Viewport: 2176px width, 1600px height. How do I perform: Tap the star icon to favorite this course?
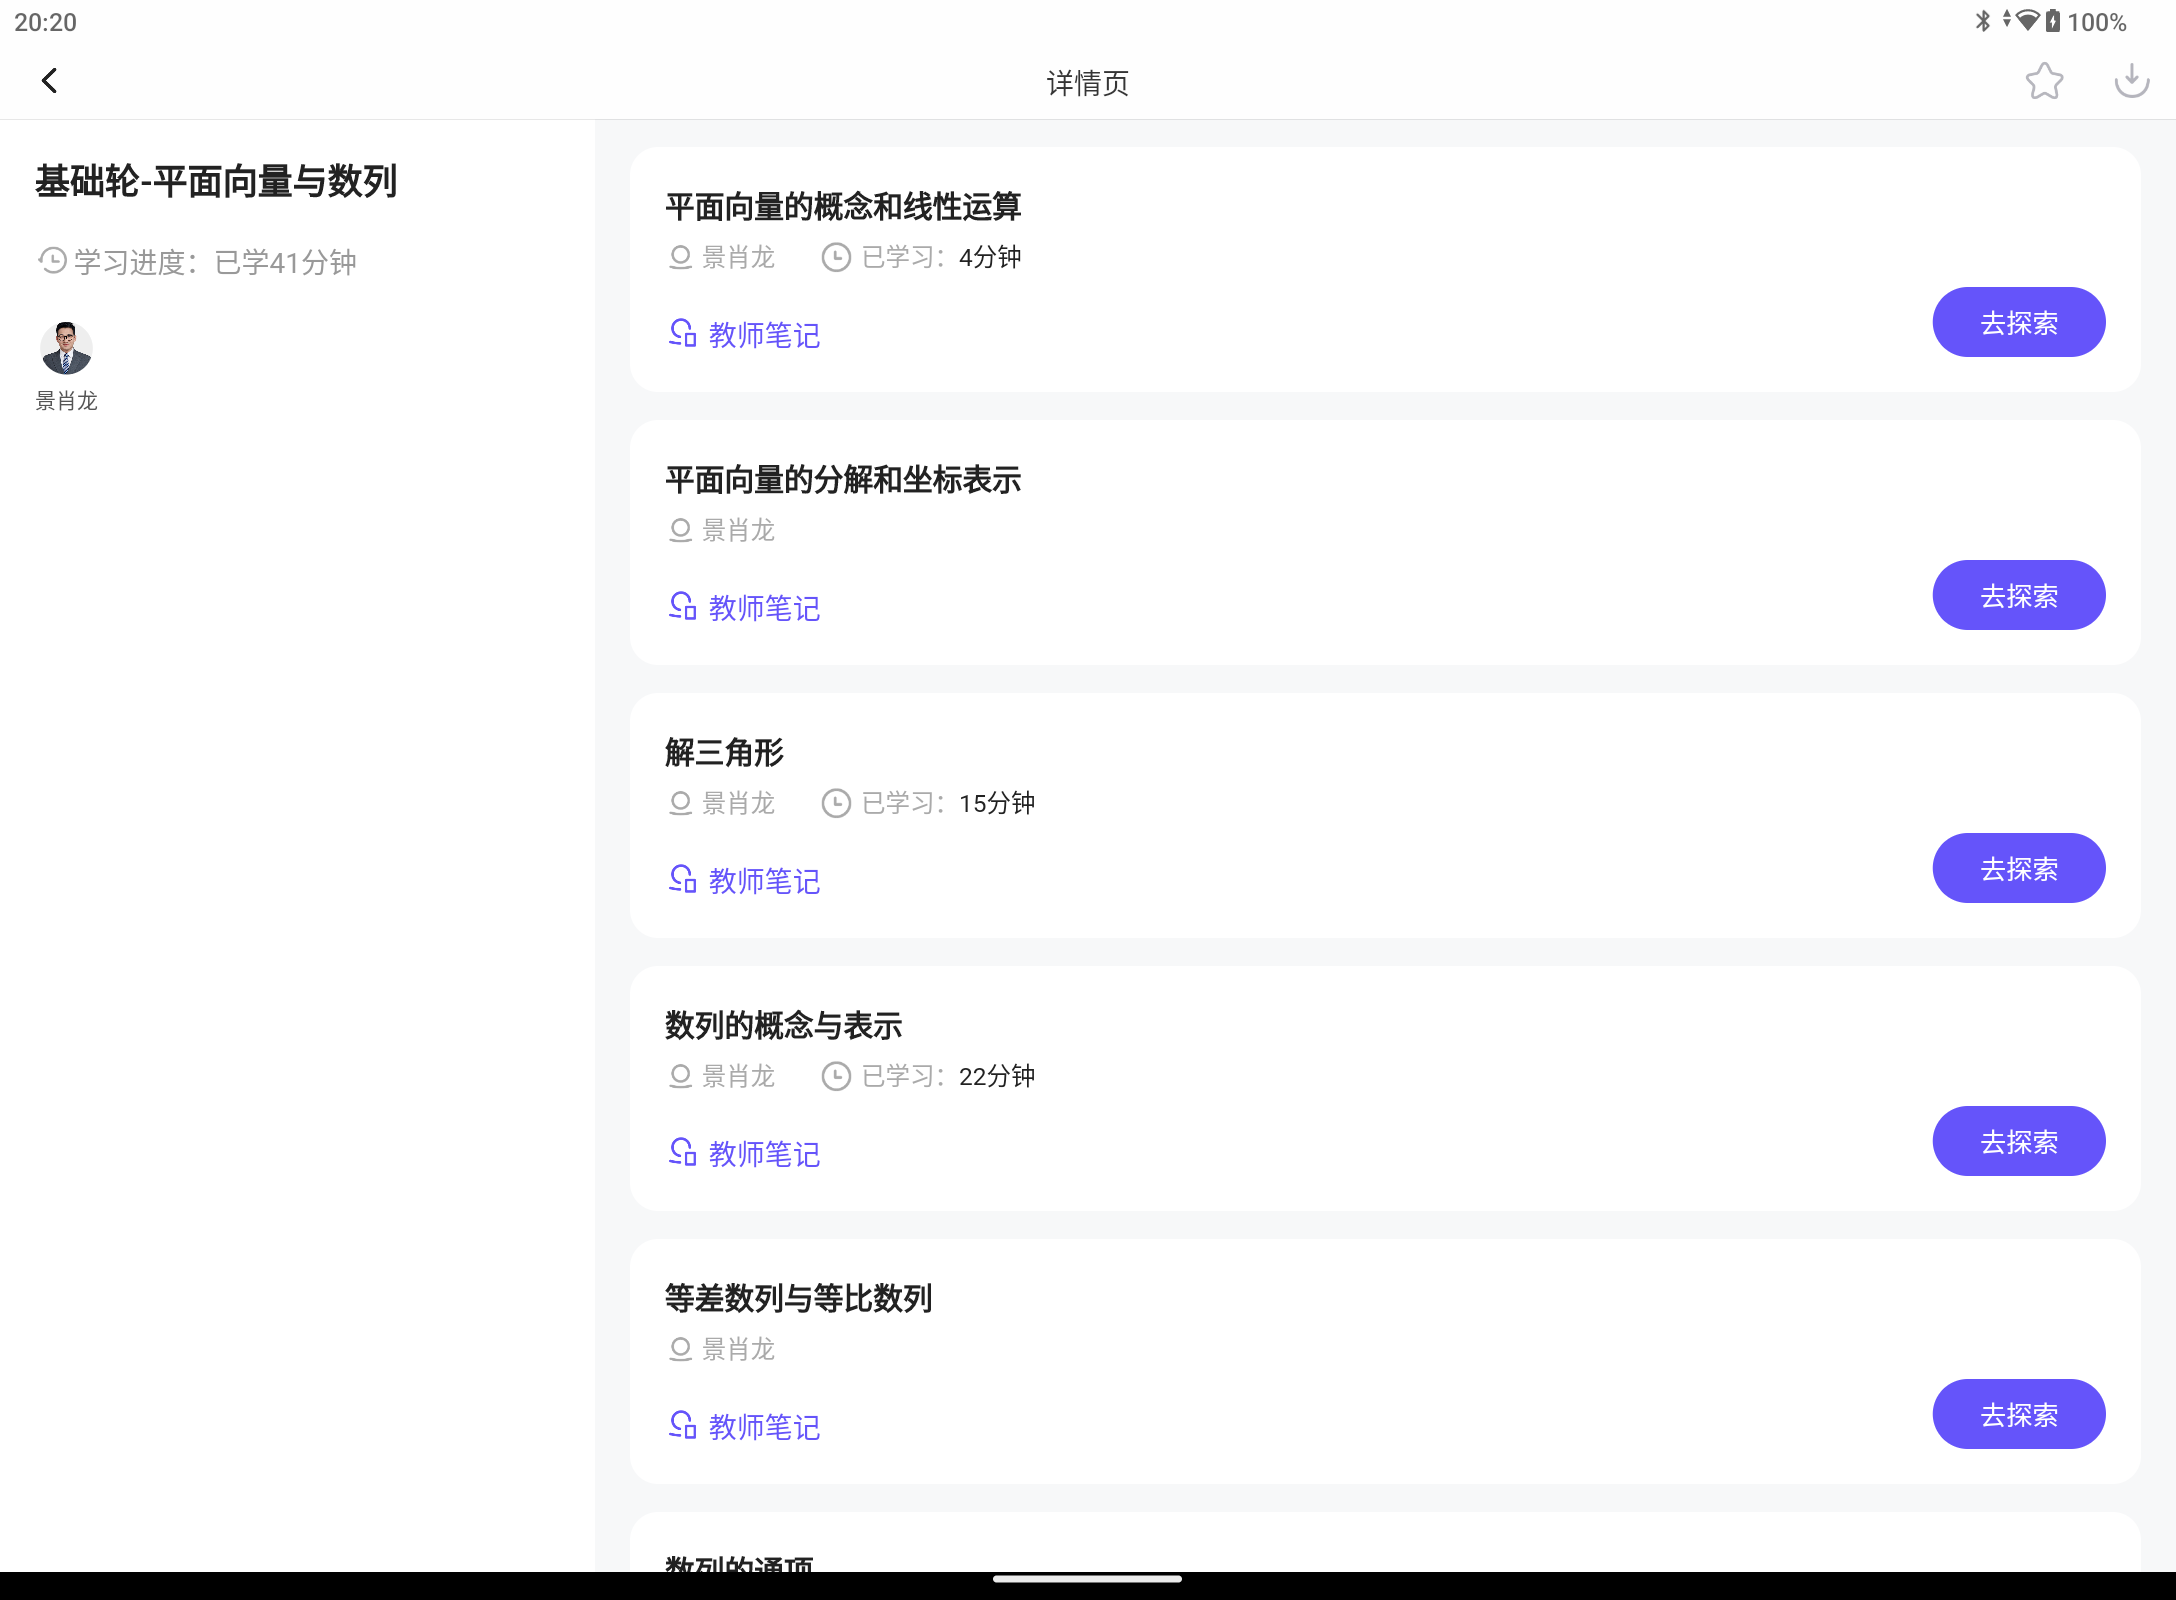(x=2045, y=82)
